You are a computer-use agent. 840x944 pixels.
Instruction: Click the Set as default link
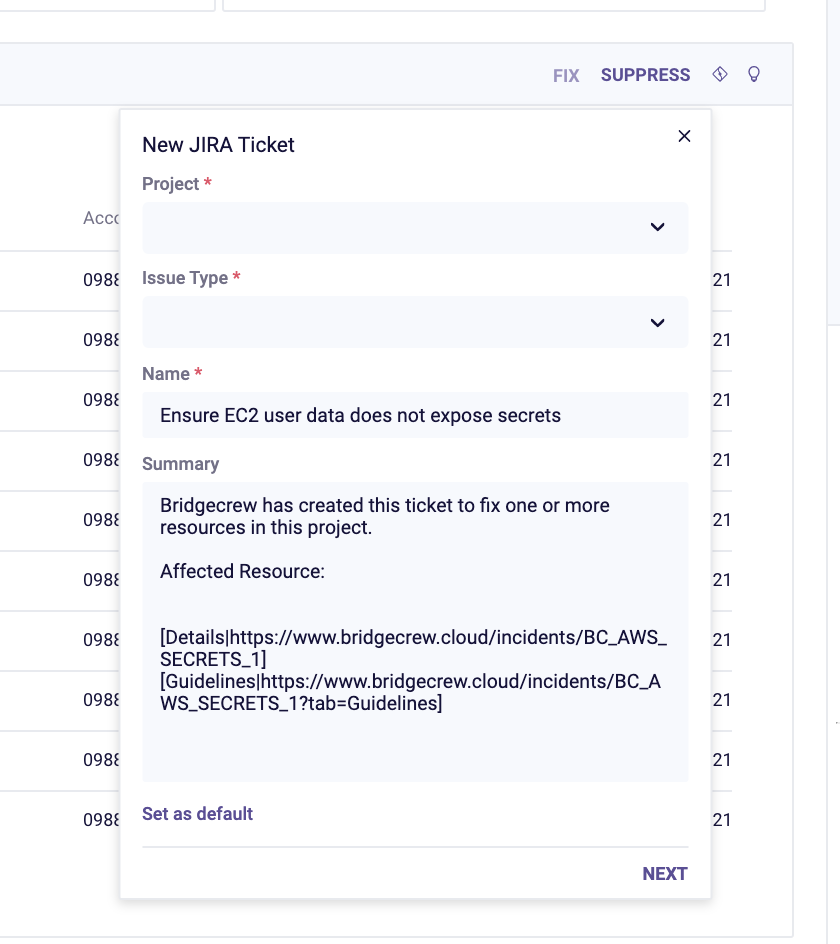click(x=198, y=814)
